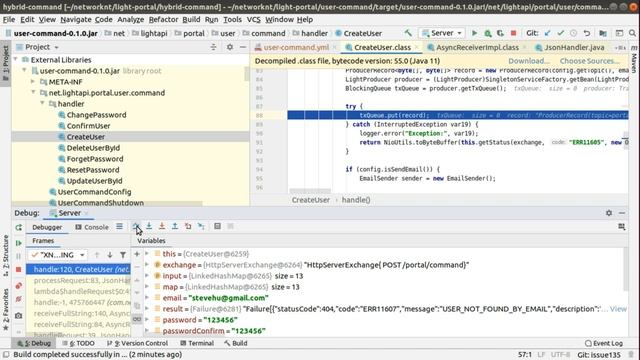Switch to the JsonHandler.java tab

point(574,47)
